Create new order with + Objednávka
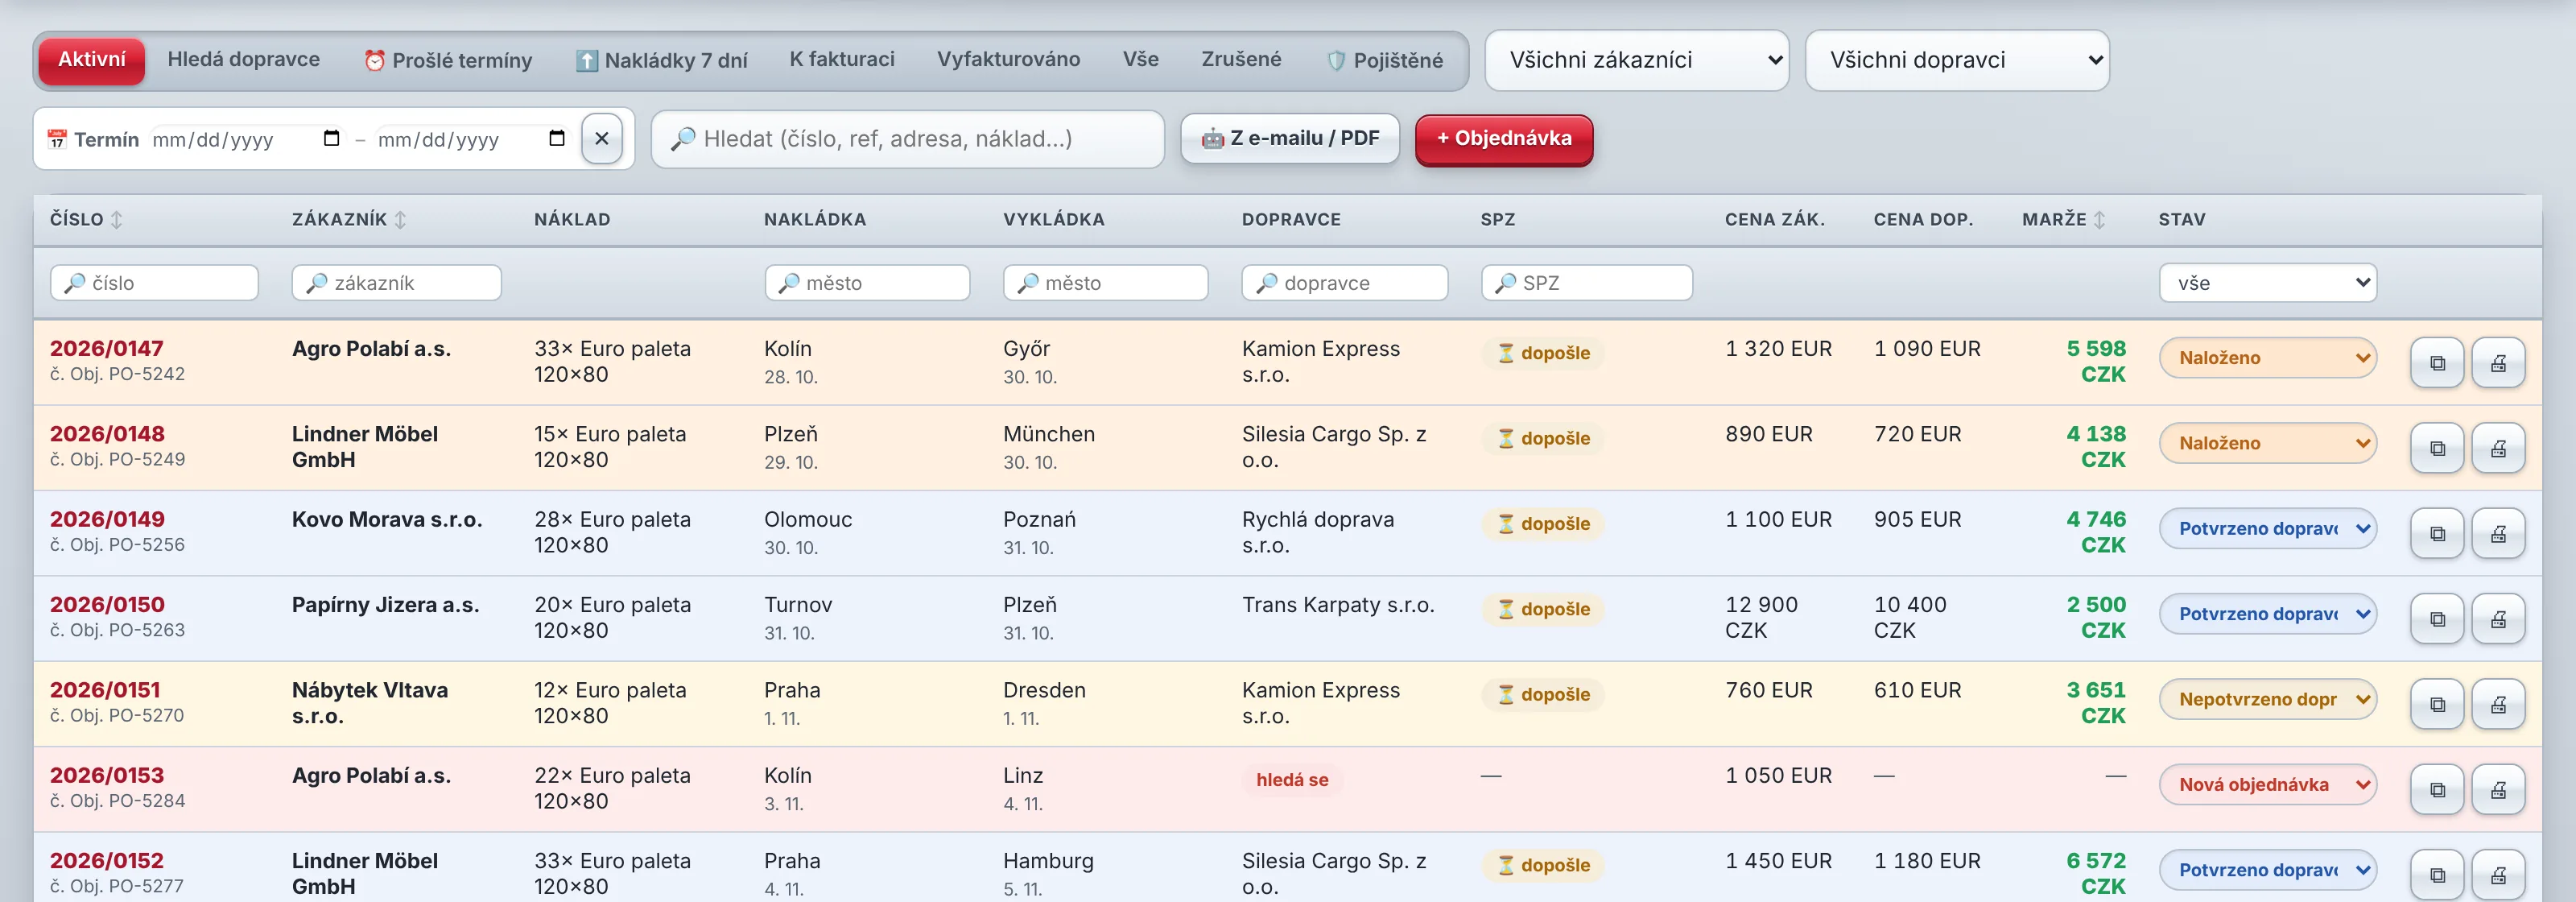Image resolution: width=2576 pixels, height=902 pixels. click(1503, 139)
